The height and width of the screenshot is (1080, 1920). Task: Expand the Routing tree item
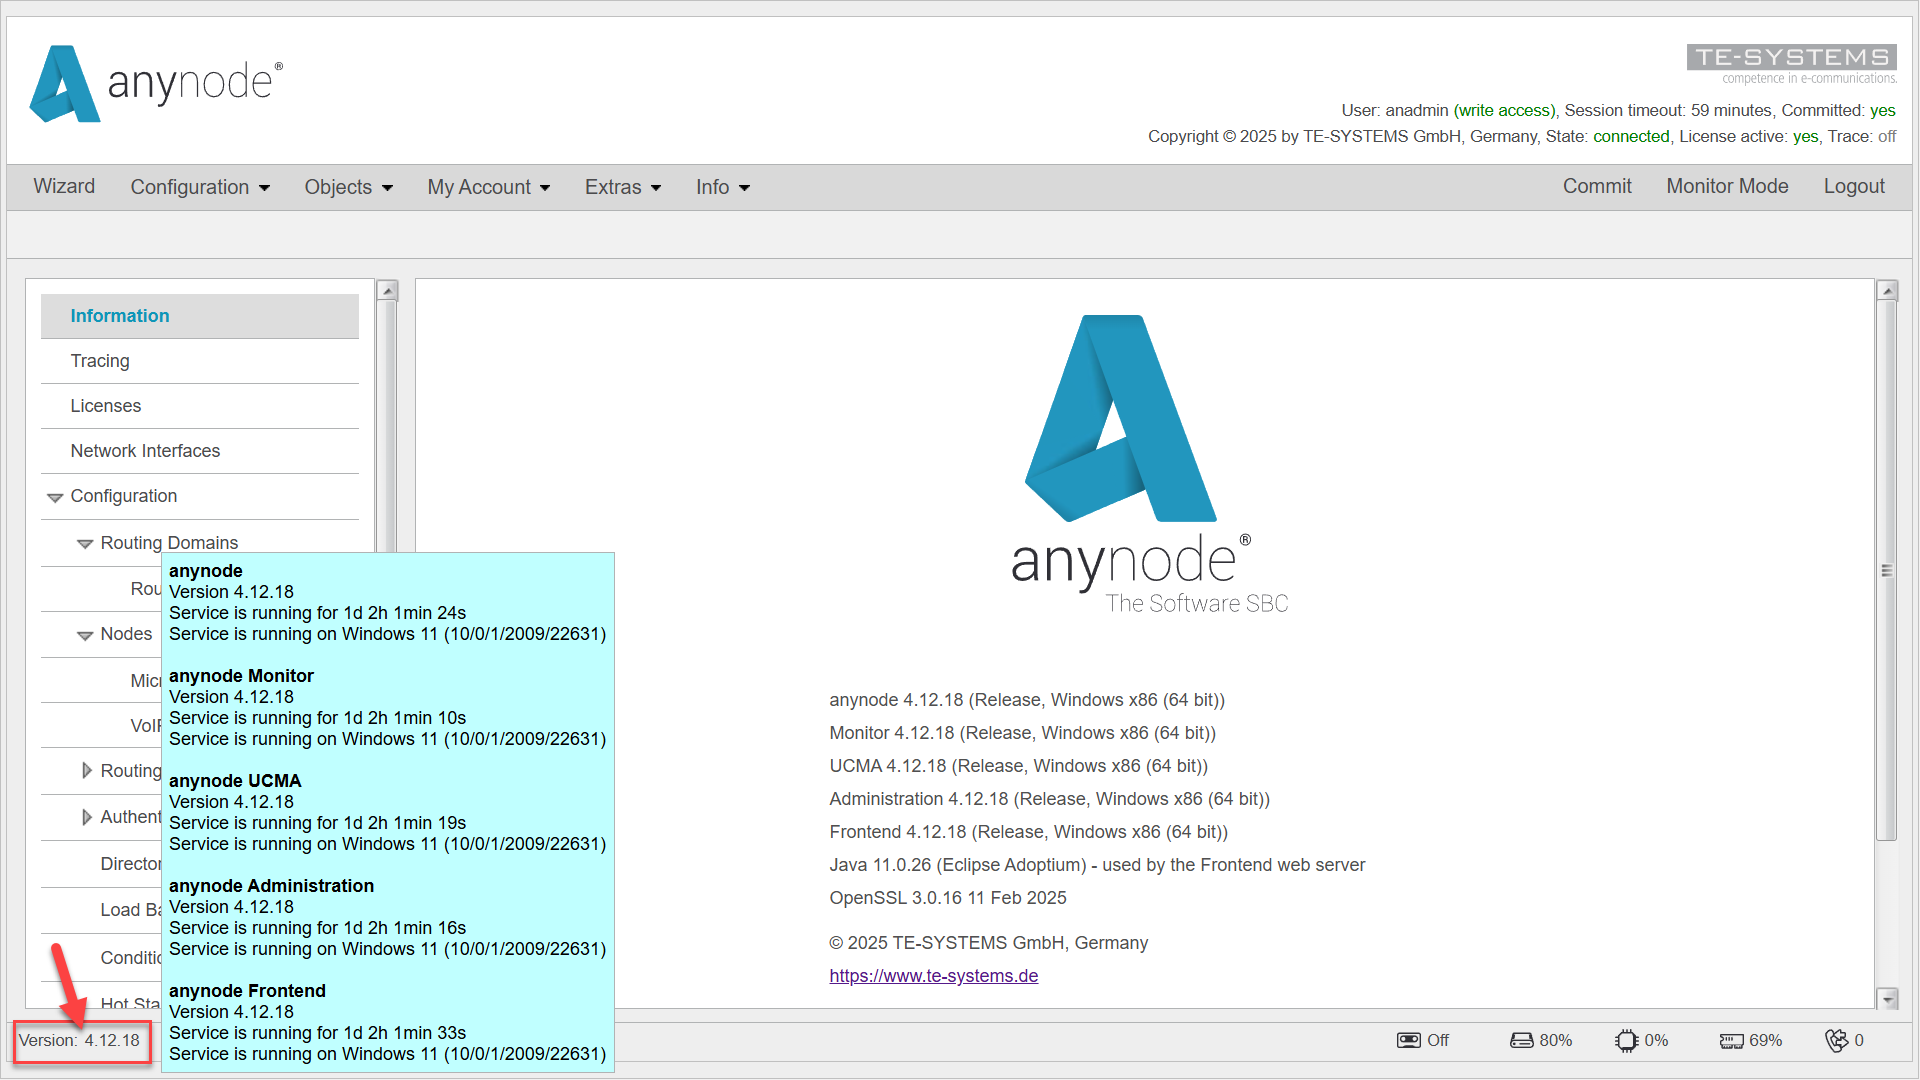86,770
